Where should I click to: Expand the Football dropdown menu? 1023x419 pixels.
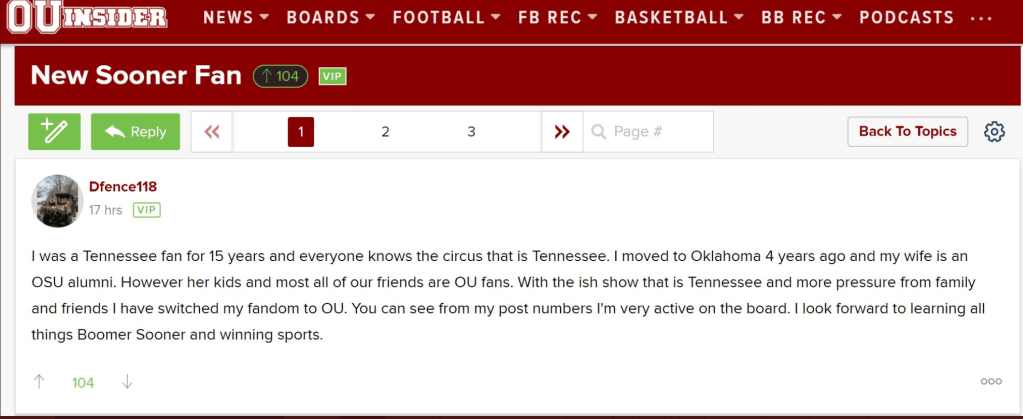pyautogui.click(x=447, y=17)
